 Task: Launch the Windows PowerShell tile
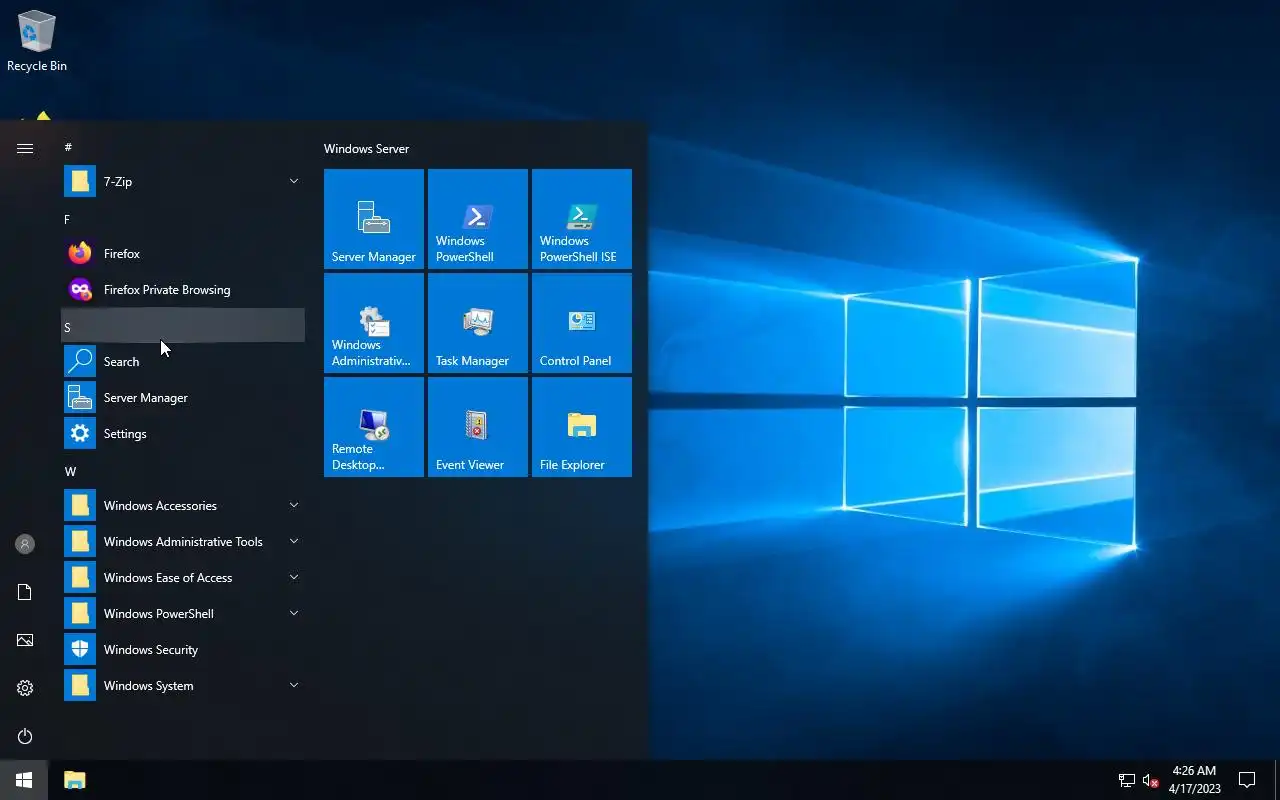coord(478,219)
